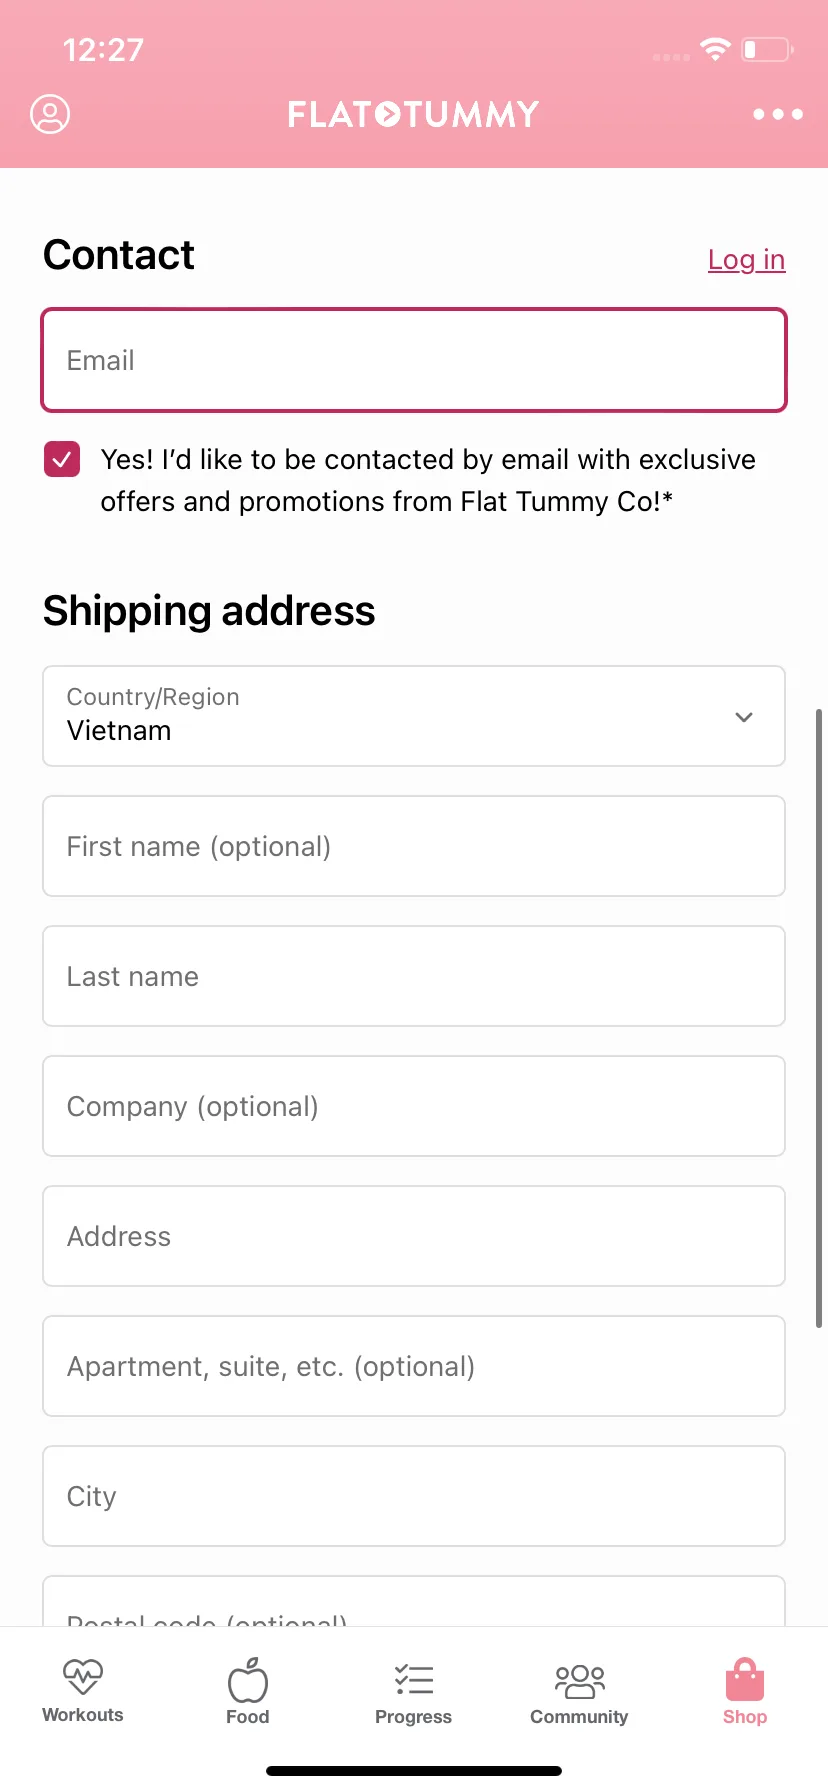Follow the Log in link
The width and height of the screenshot is (828, 1792).
(746, 259)
